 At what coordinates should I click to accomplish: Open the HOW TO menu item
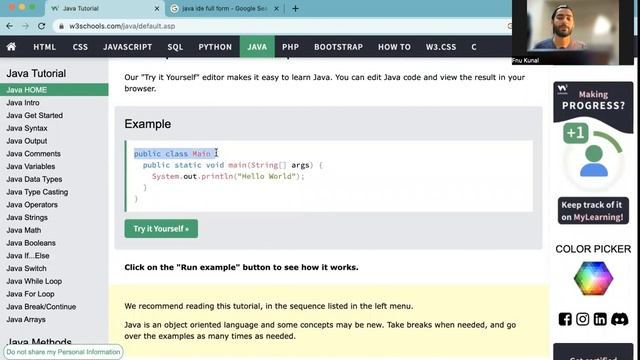[394, 47]
